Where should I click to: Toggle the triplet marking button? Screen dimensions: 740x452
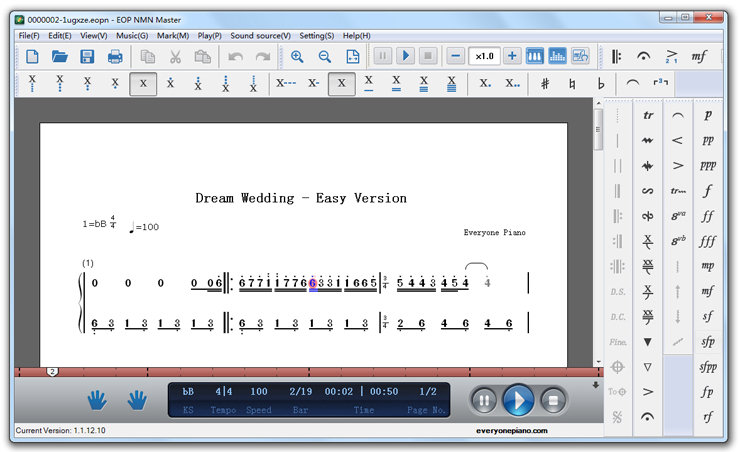point(660,84)
